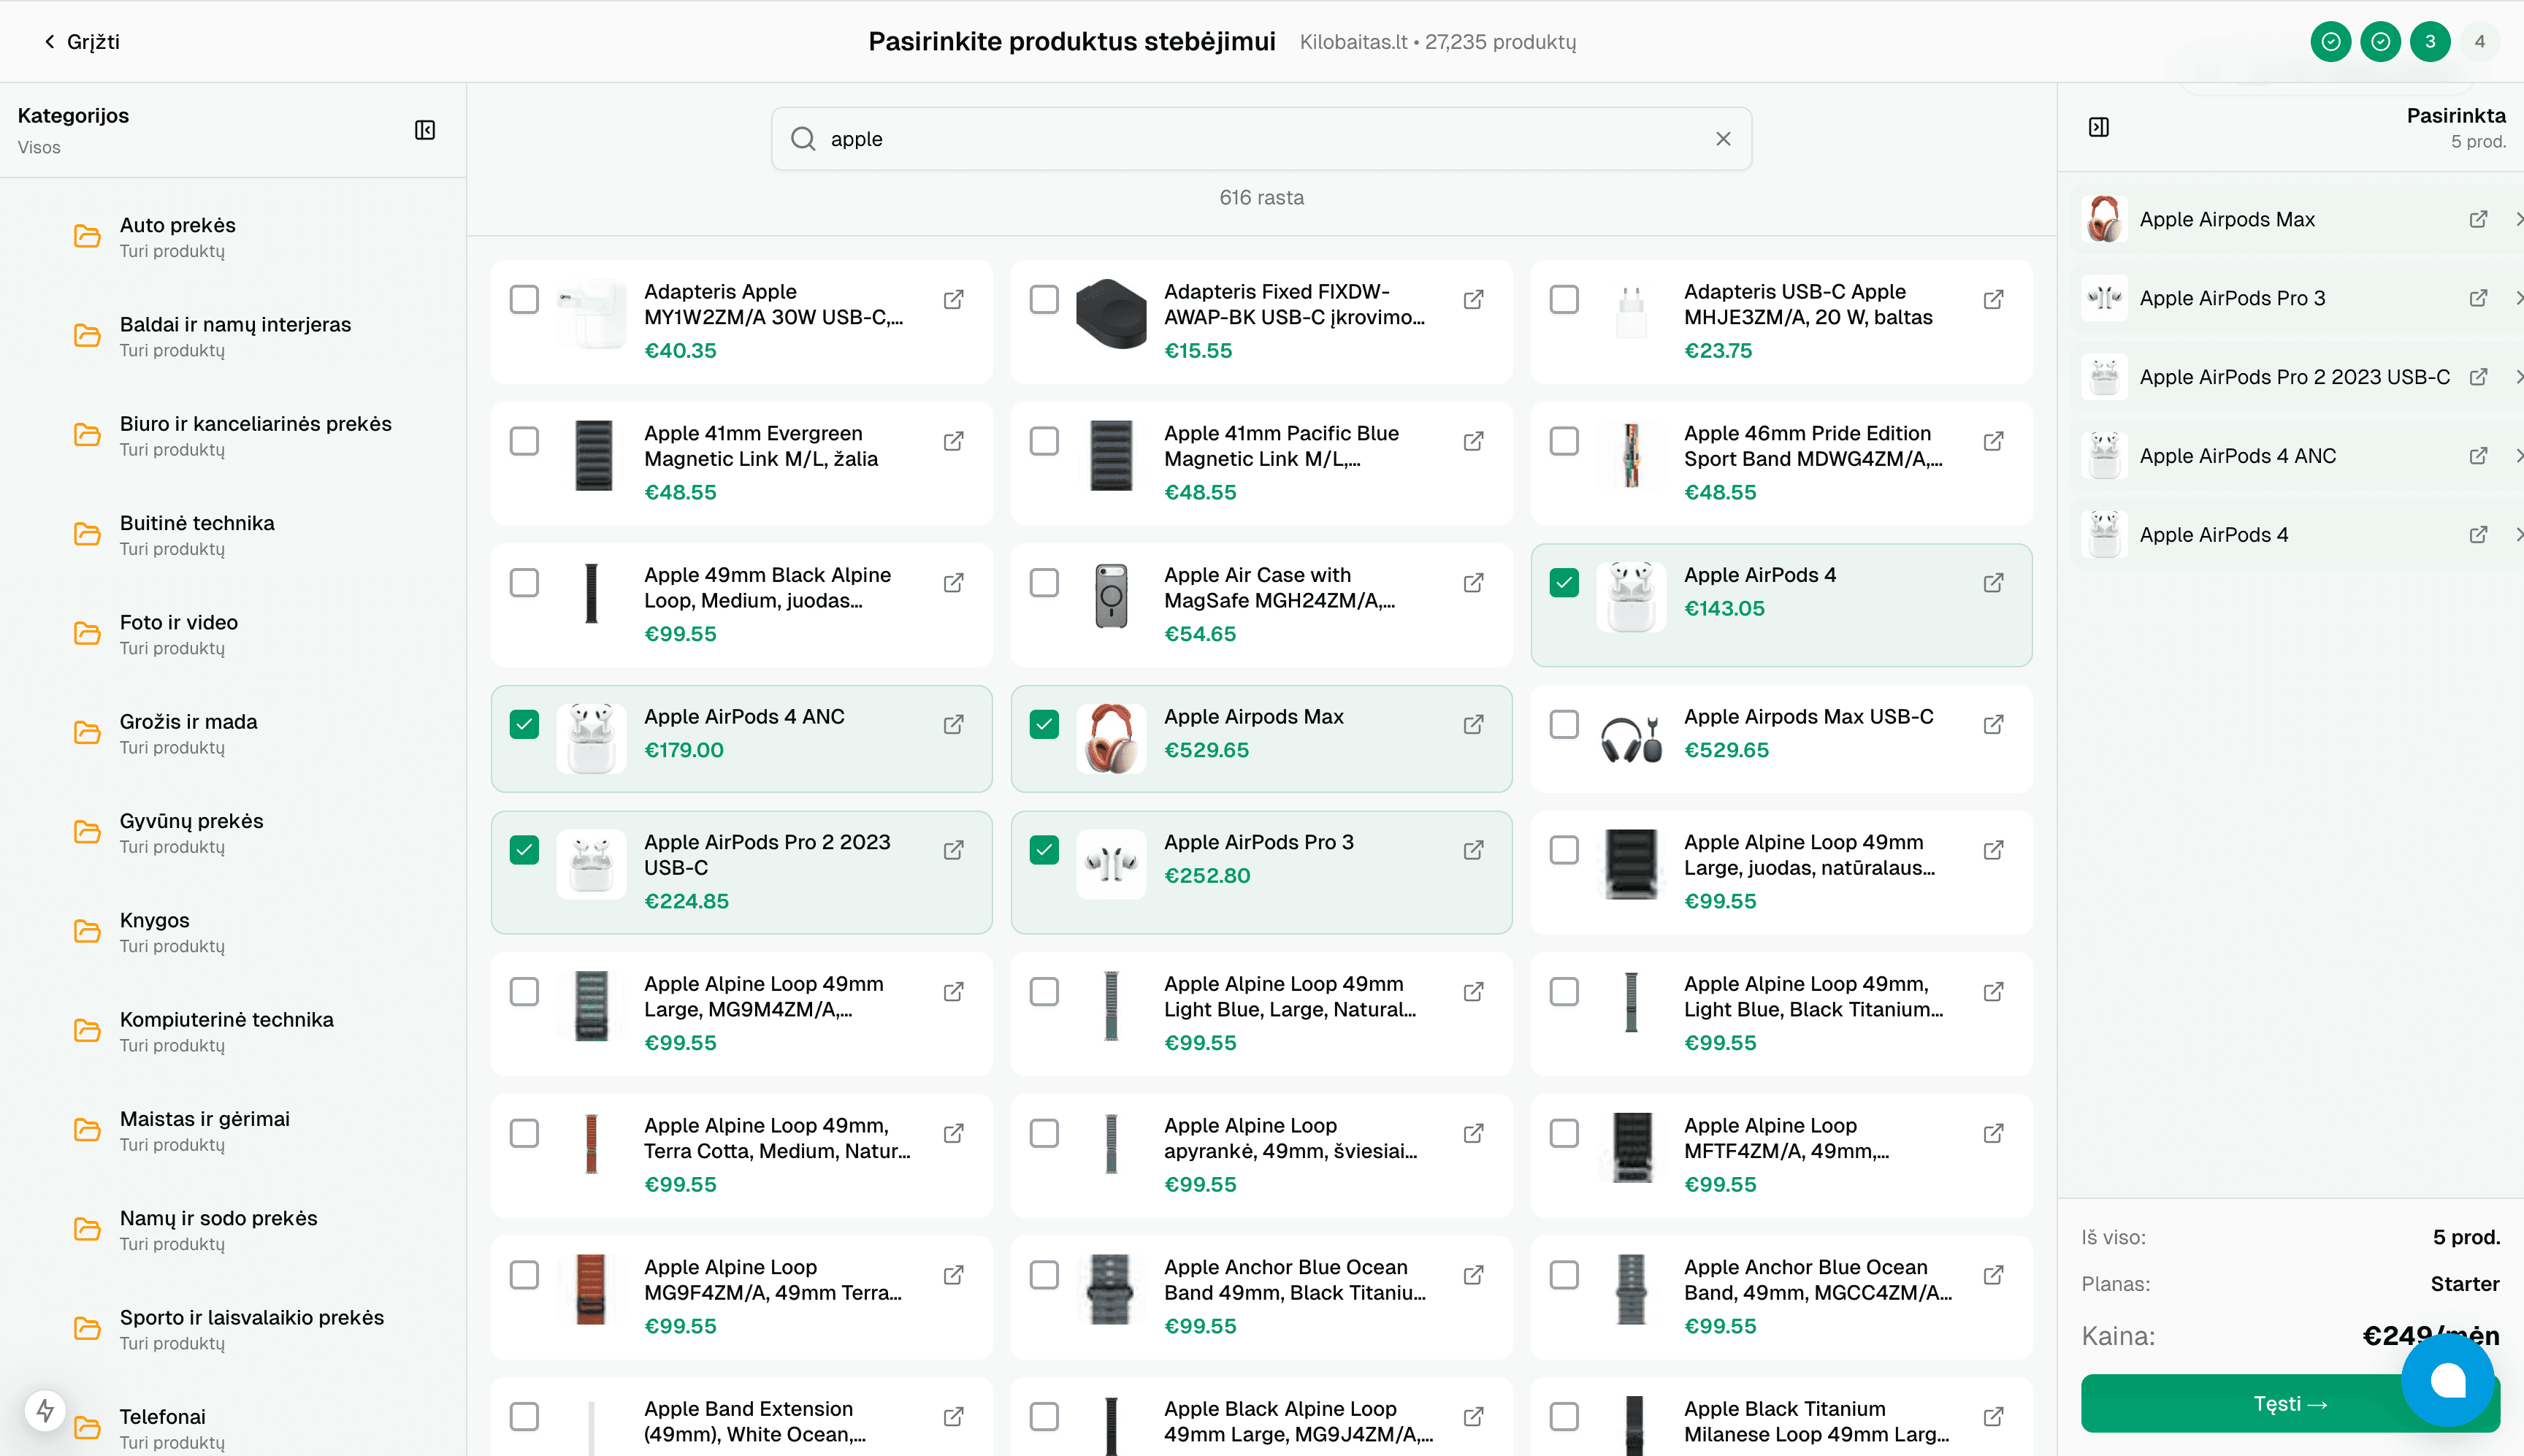Screen dimensions: 2524x1456
Task: Clear the apple search text
Action: coord(1722,139)
